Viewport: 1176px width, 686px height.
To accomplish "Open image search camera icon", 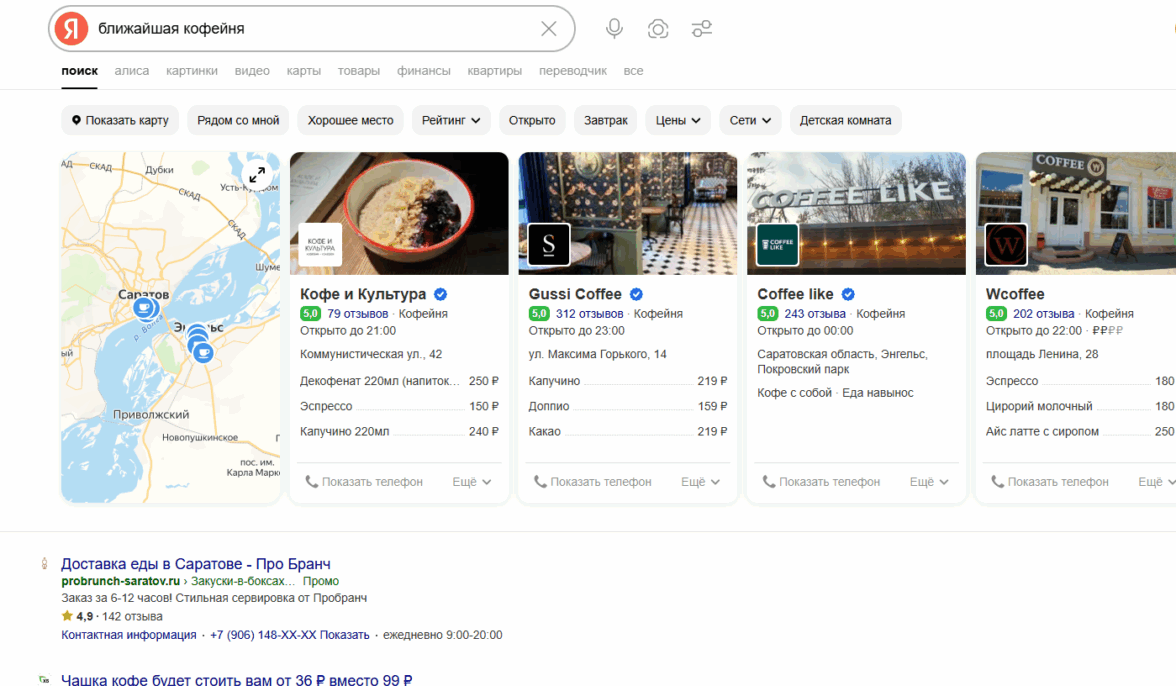I will (x=658, y=28).
